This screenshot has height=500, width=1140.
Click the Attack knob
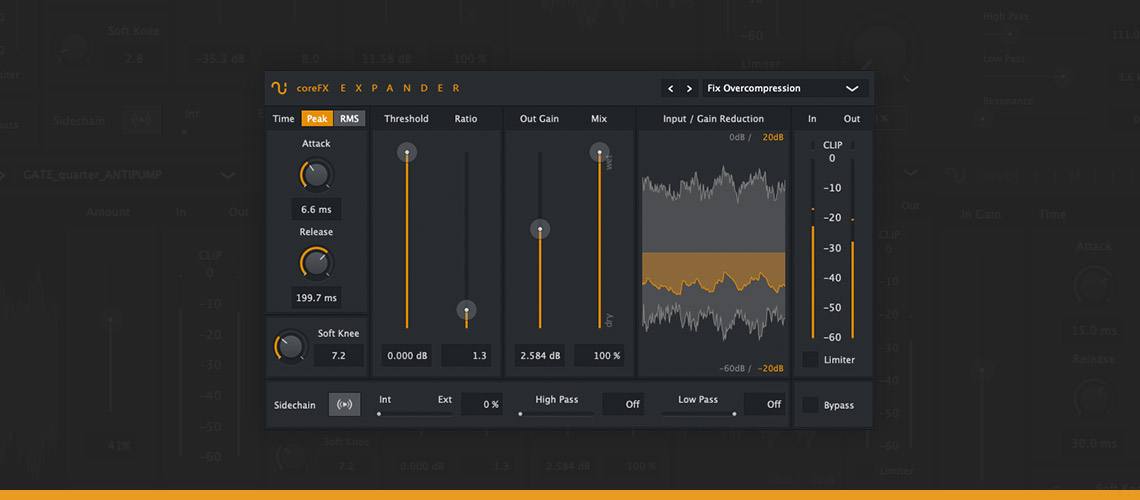coord(316,176)
